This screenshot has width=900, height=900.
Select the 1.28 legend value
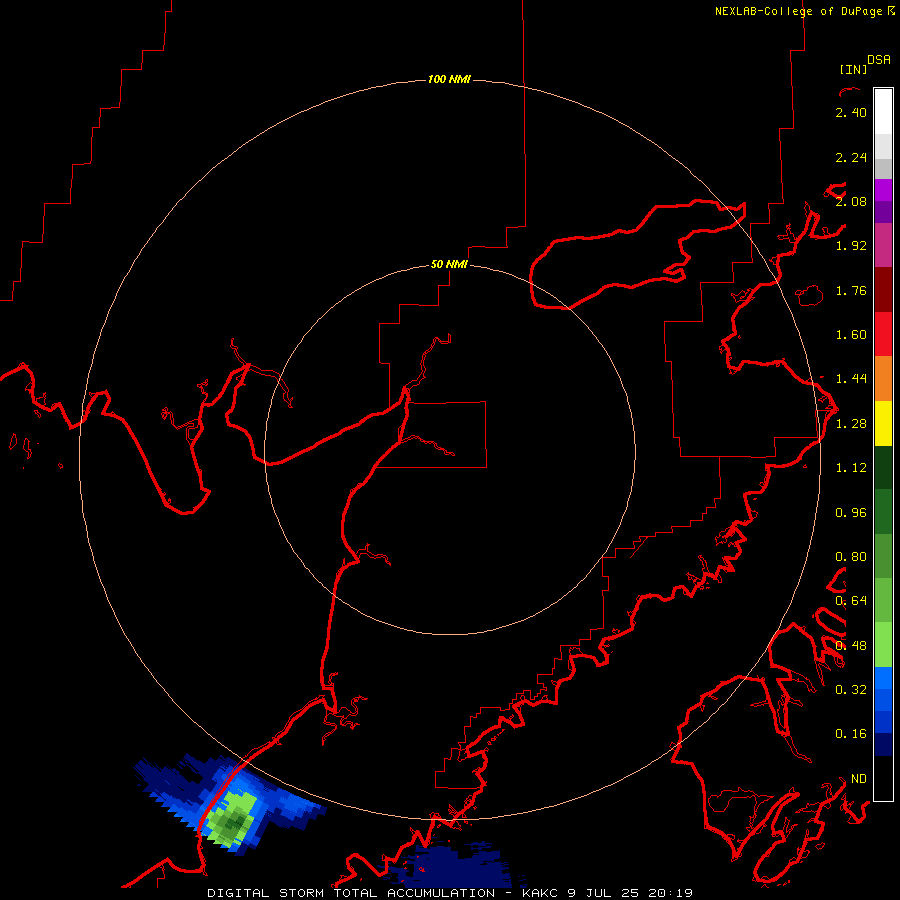851,424
